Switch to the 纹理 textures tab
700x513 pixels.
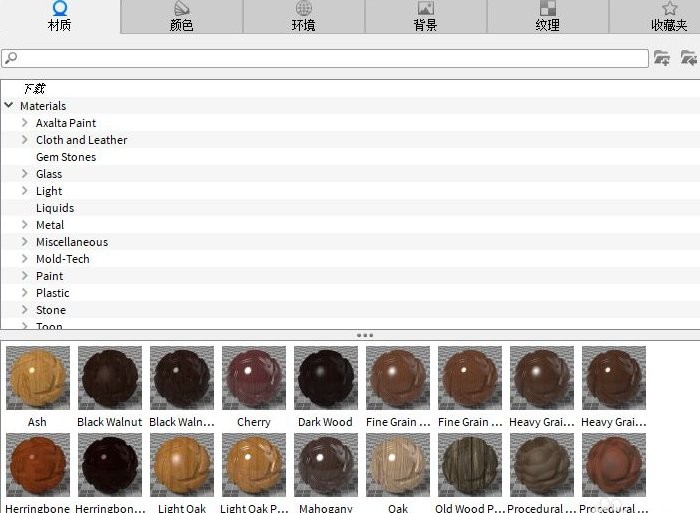547,17
